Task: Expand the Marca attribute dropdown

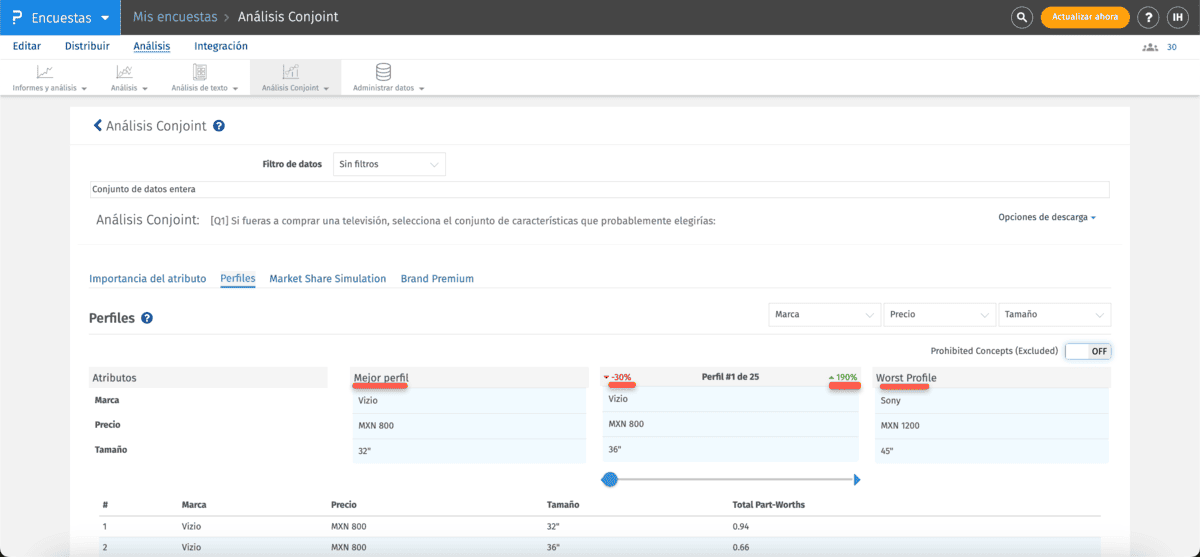Action: 824,314
